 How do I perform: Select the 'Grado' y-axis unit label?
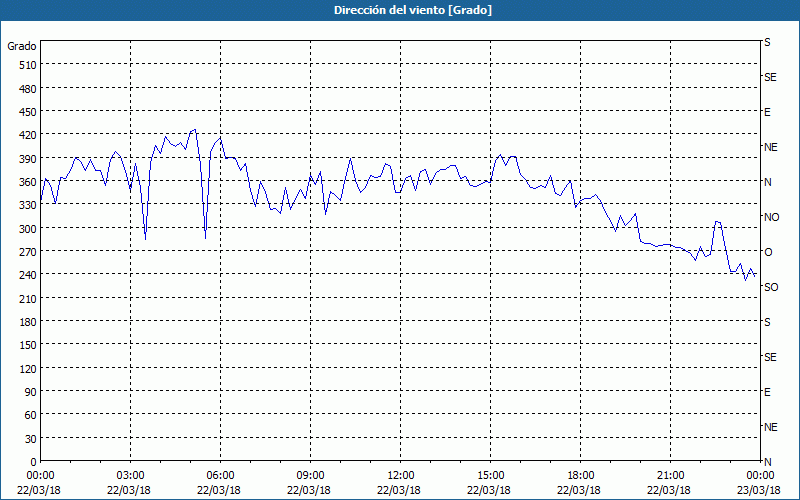22,46
